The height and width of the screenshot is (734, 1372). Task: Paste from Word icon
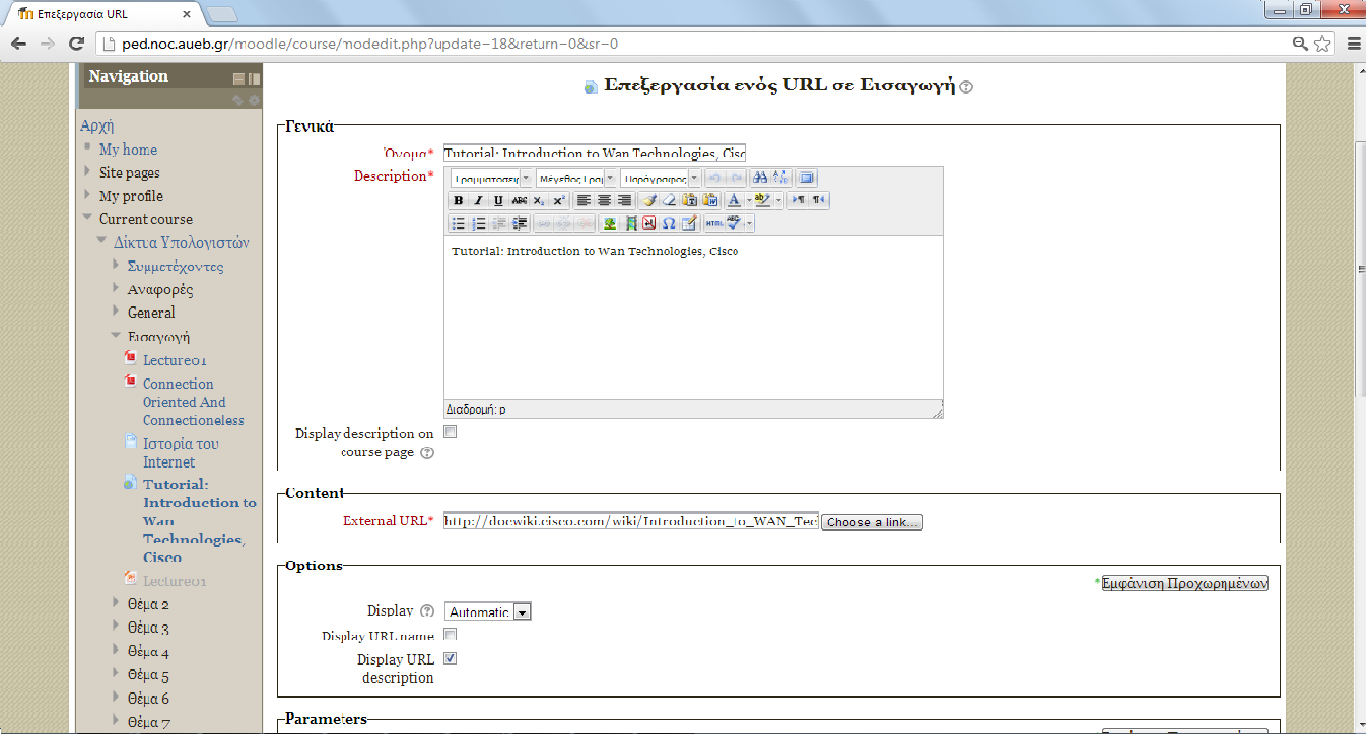[709, 200]
